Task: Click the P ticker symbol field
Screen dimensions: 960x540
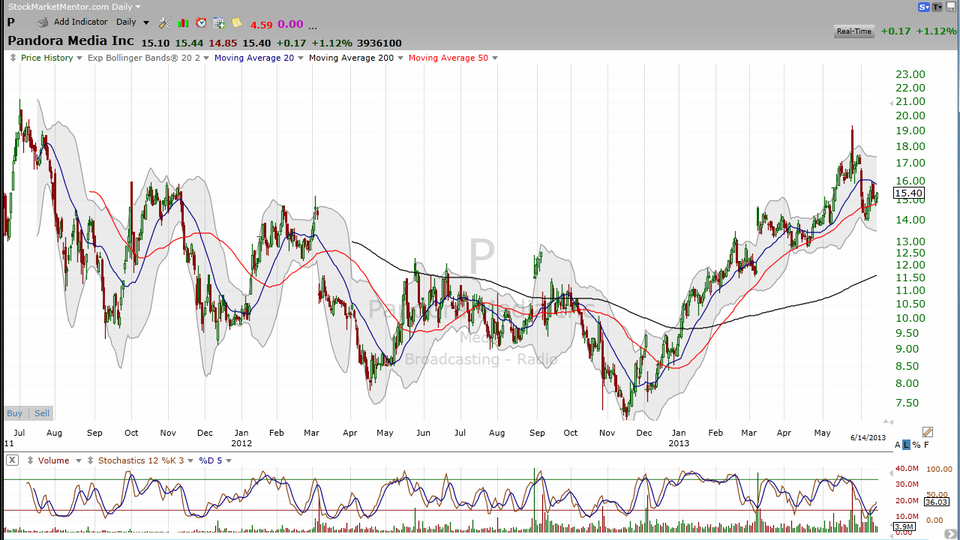Action: pyautogui.click(x=11, y=23)
